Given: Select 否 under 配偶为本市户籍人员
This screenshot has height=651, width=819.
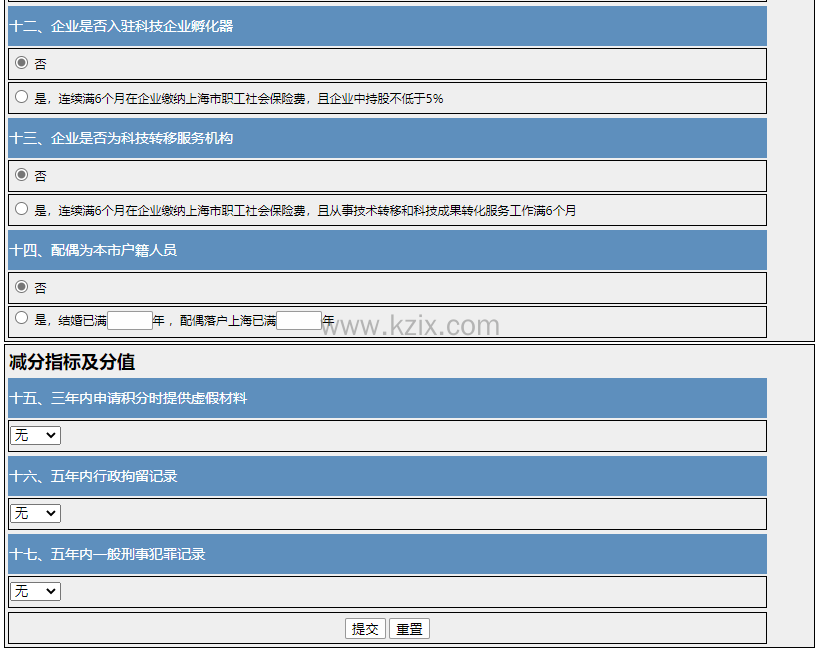Looking at the screenshot, I should (21, 287).
